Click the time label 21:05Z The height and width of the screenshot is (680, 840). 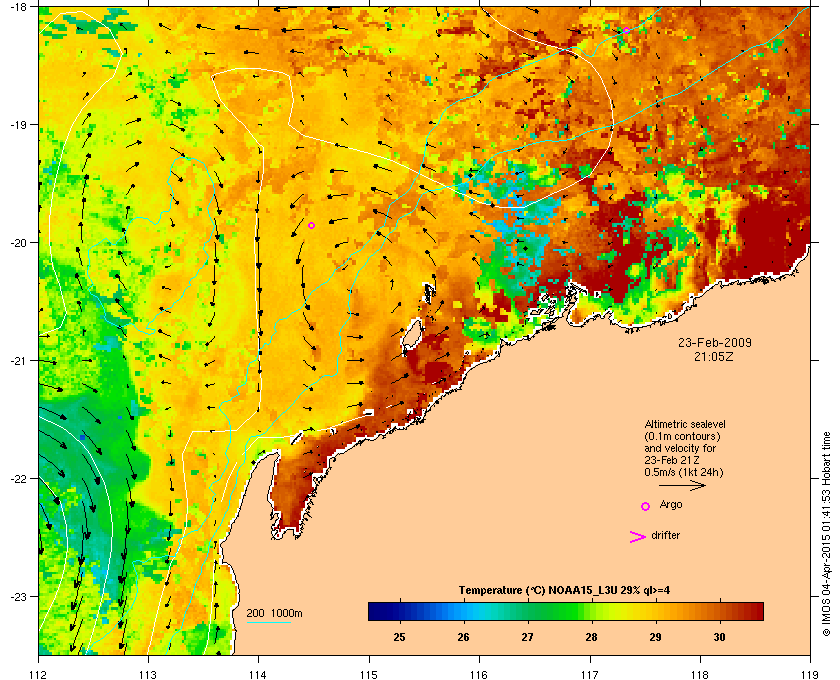[714, 356]
